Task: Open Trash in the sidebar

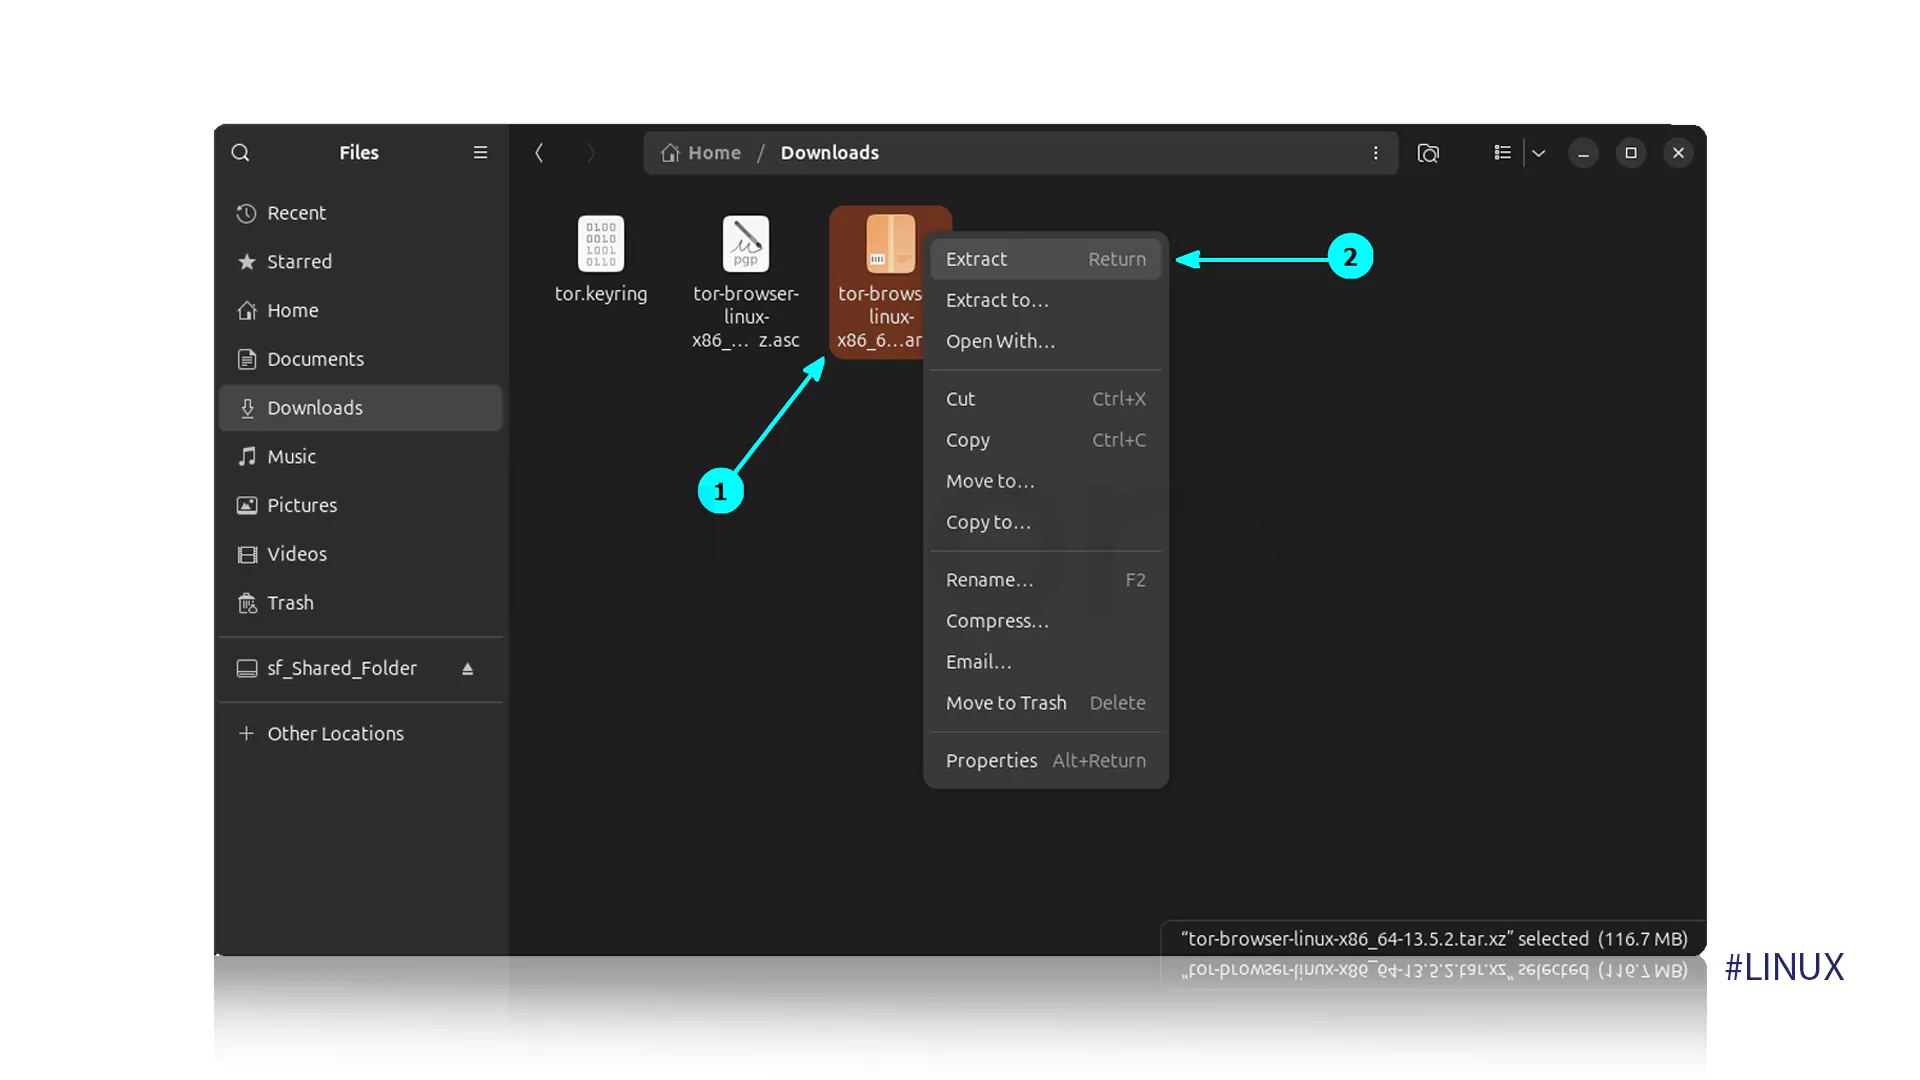Action: 360,603
